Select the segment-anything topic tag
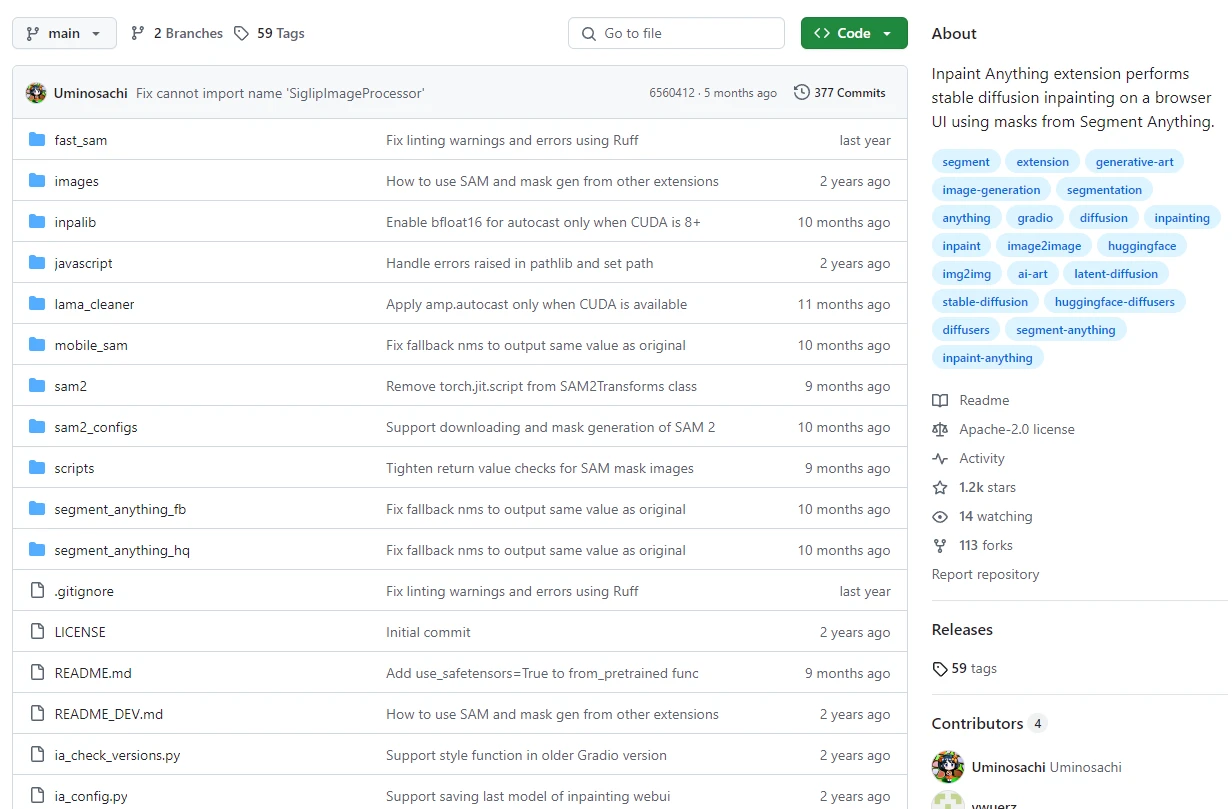 click(1065, 329)
